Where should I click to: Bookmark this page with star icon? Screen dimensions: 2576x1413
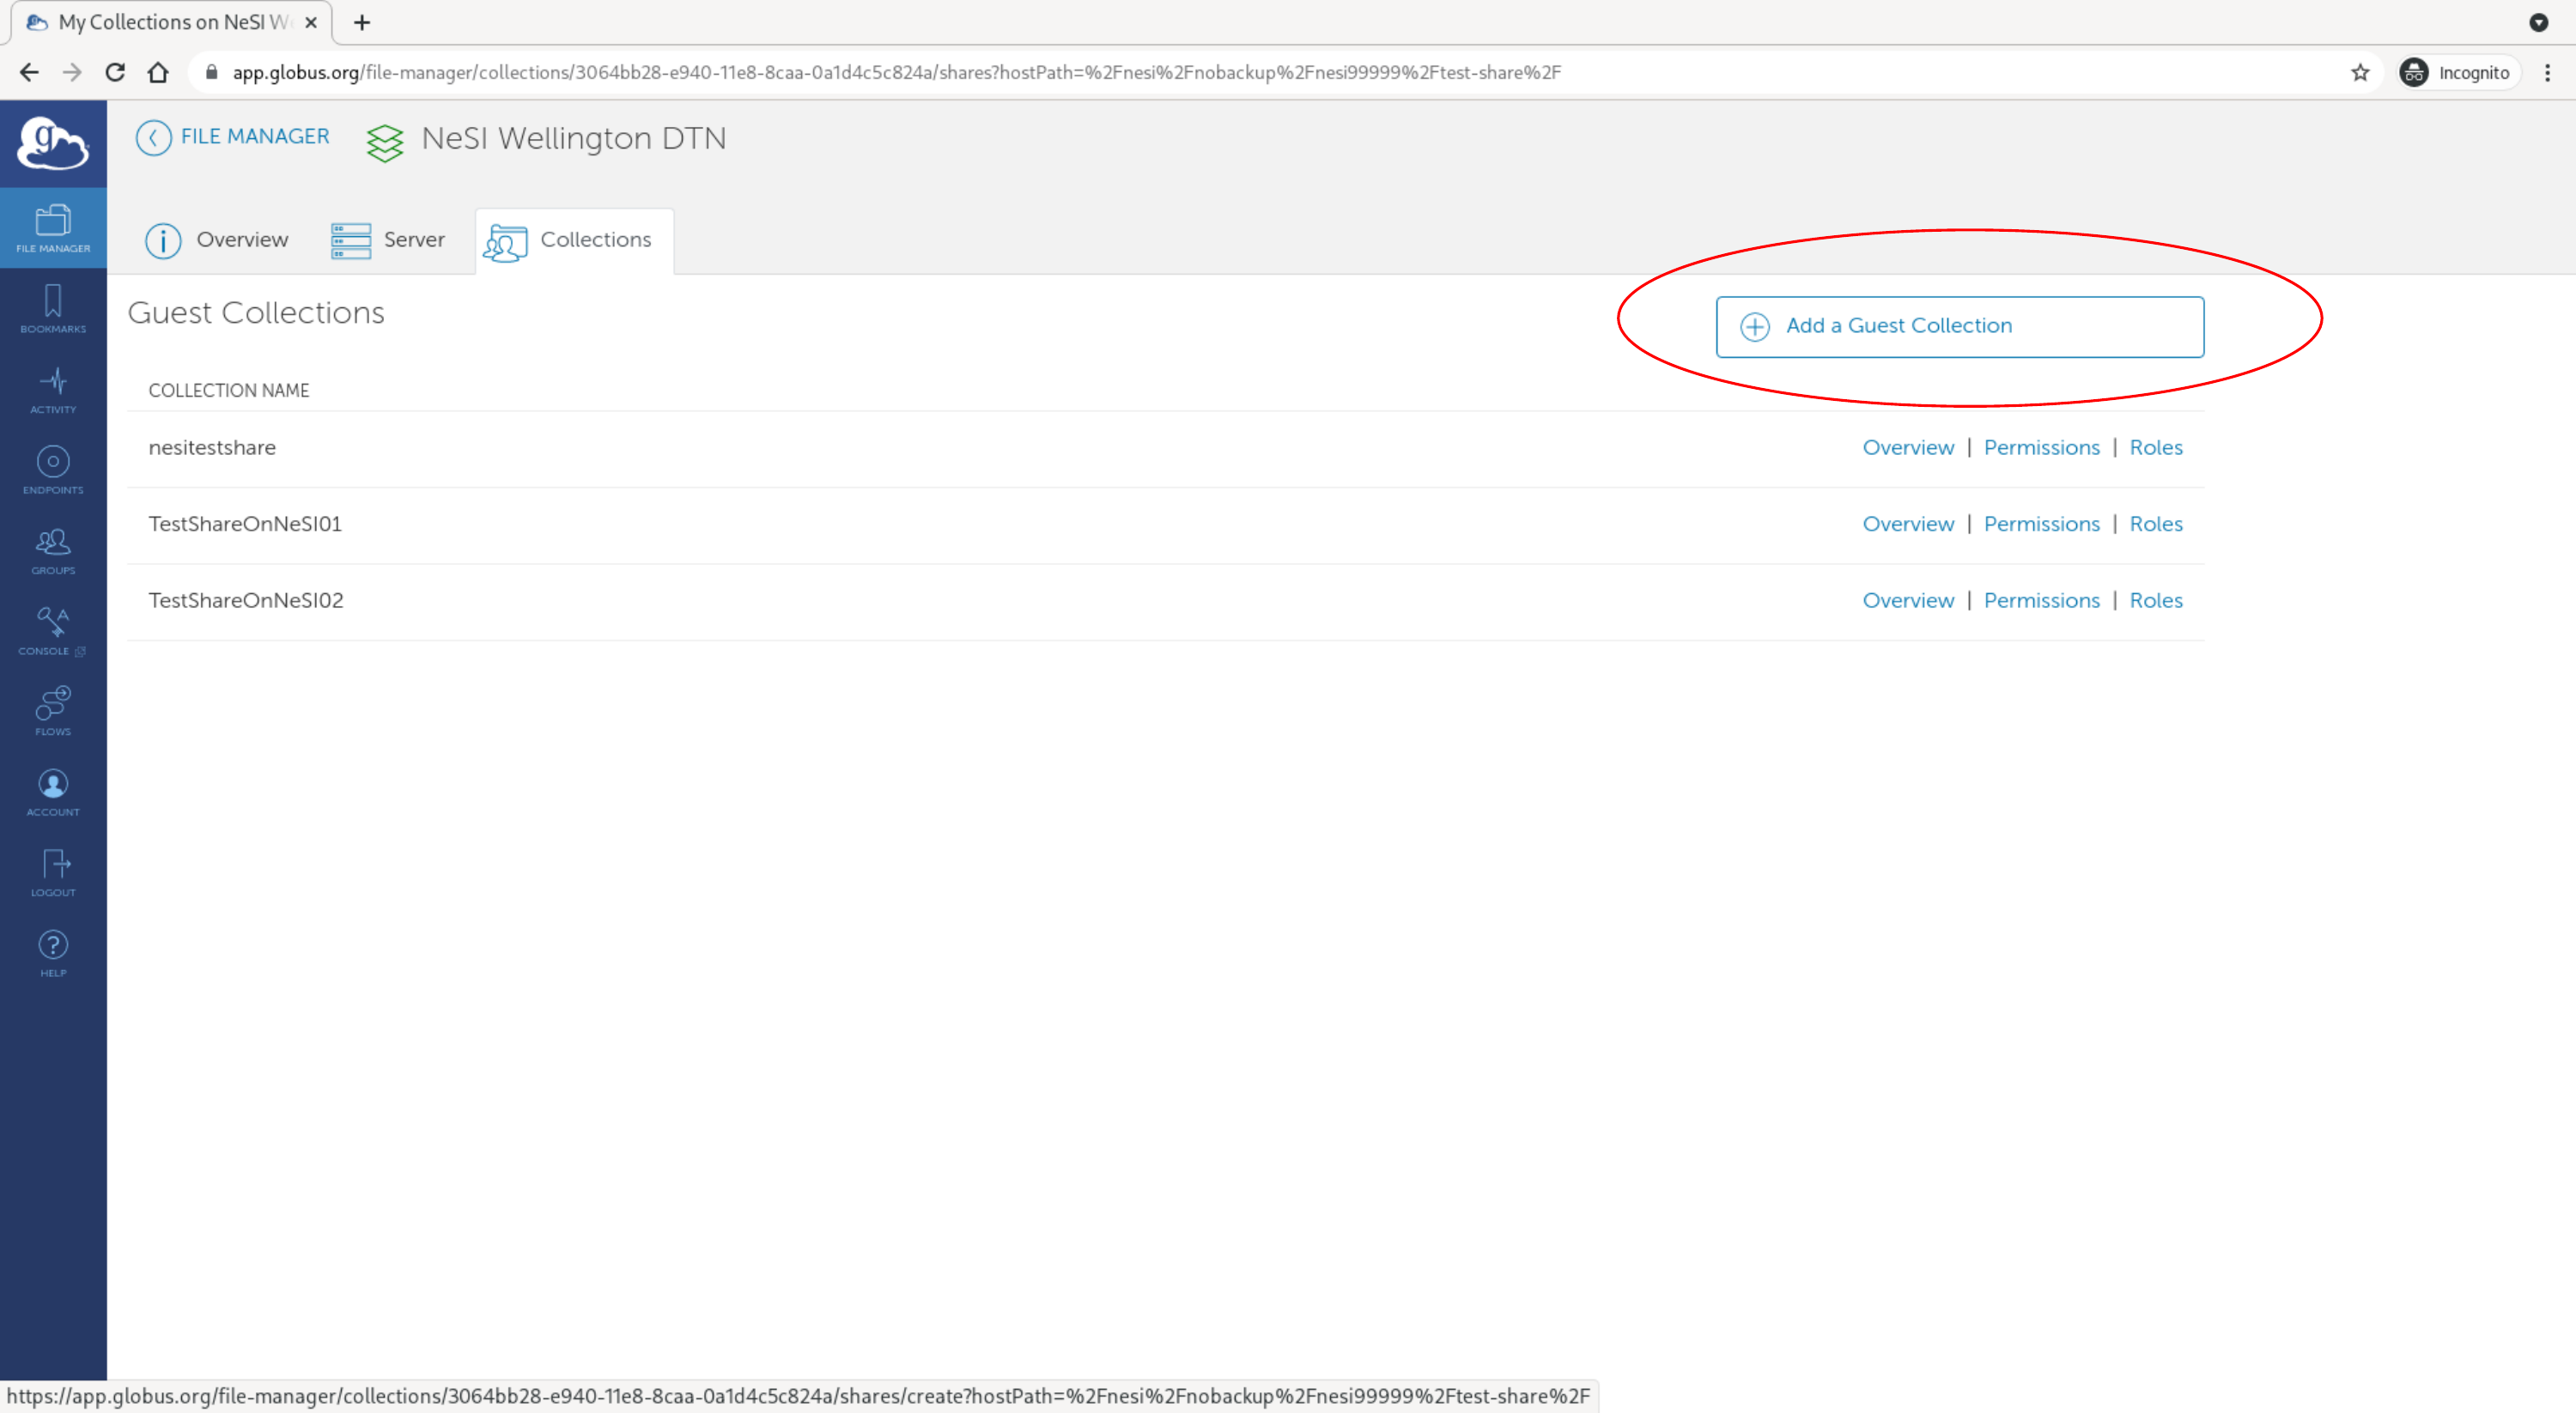[x=2360, y=72]
